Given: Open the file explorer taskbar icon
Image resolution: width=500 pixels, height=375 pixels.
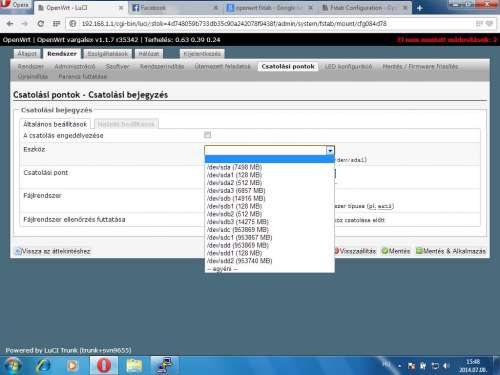Looking at the screenshot, I should click(x=134, y=365).
